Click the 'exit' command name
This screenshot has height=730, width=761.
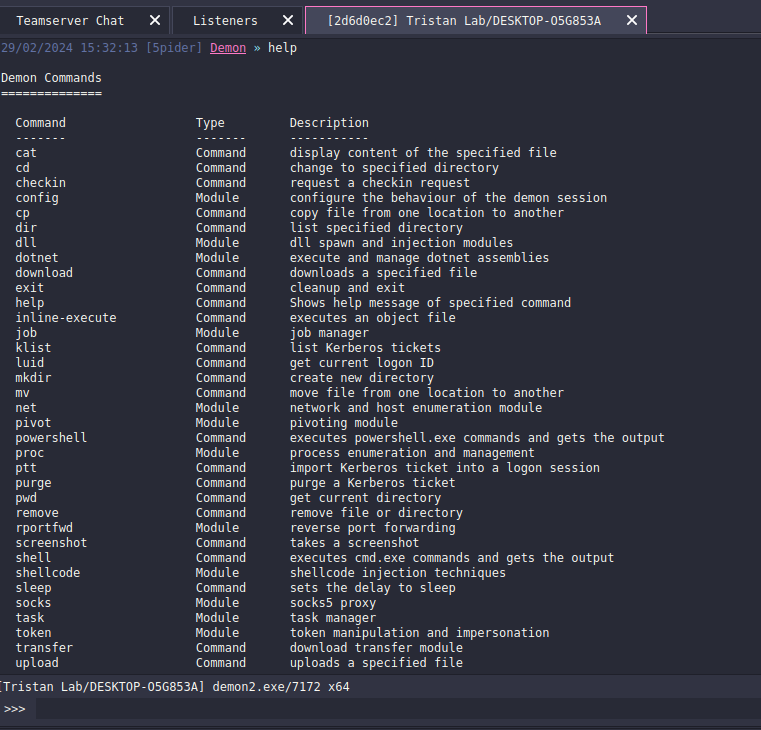pyautogui.click(x=30, y=288)
